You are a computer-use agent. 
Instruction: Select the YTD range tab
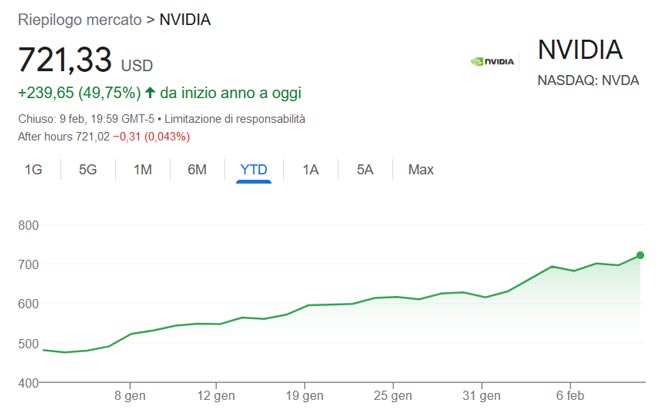254,170
